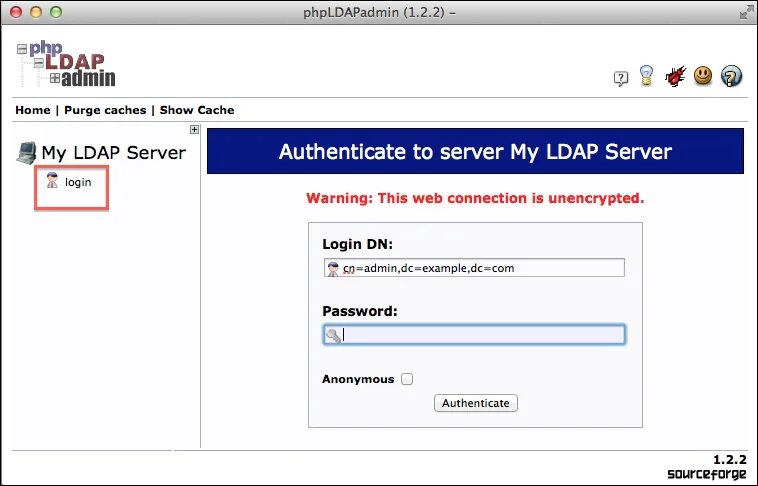Screen dimensions: 758x486
Task: Click the smiley face donate icon
Action: (x=703, y=76)
